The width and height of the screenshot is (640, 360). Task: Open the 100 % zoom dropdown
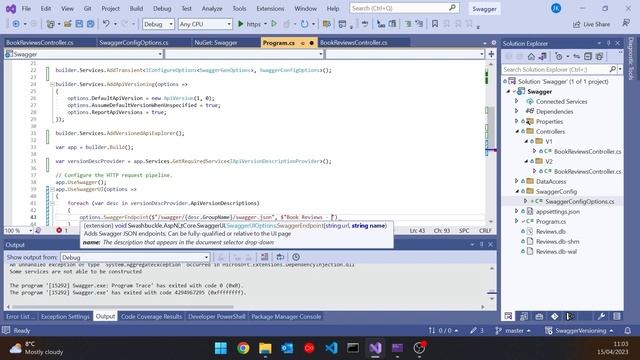pos(18,231)
